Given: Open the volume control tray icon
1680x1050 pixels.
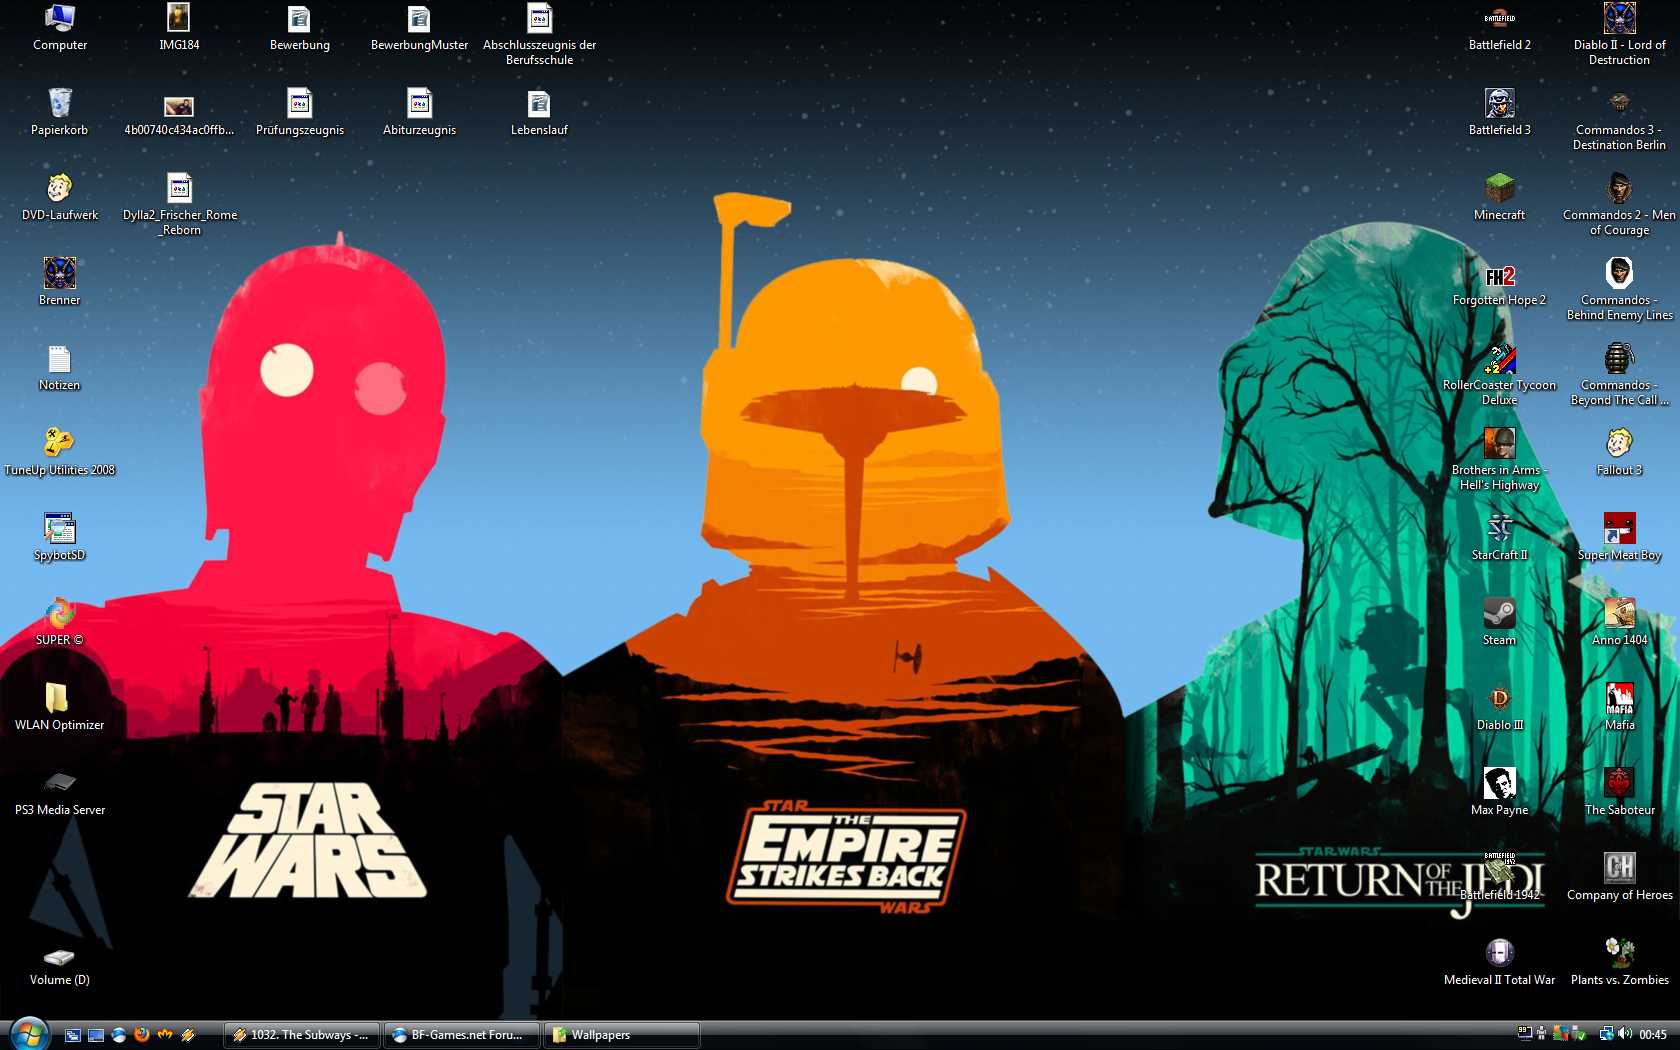Looking at the screenshot, I should pos(1625,1034).
